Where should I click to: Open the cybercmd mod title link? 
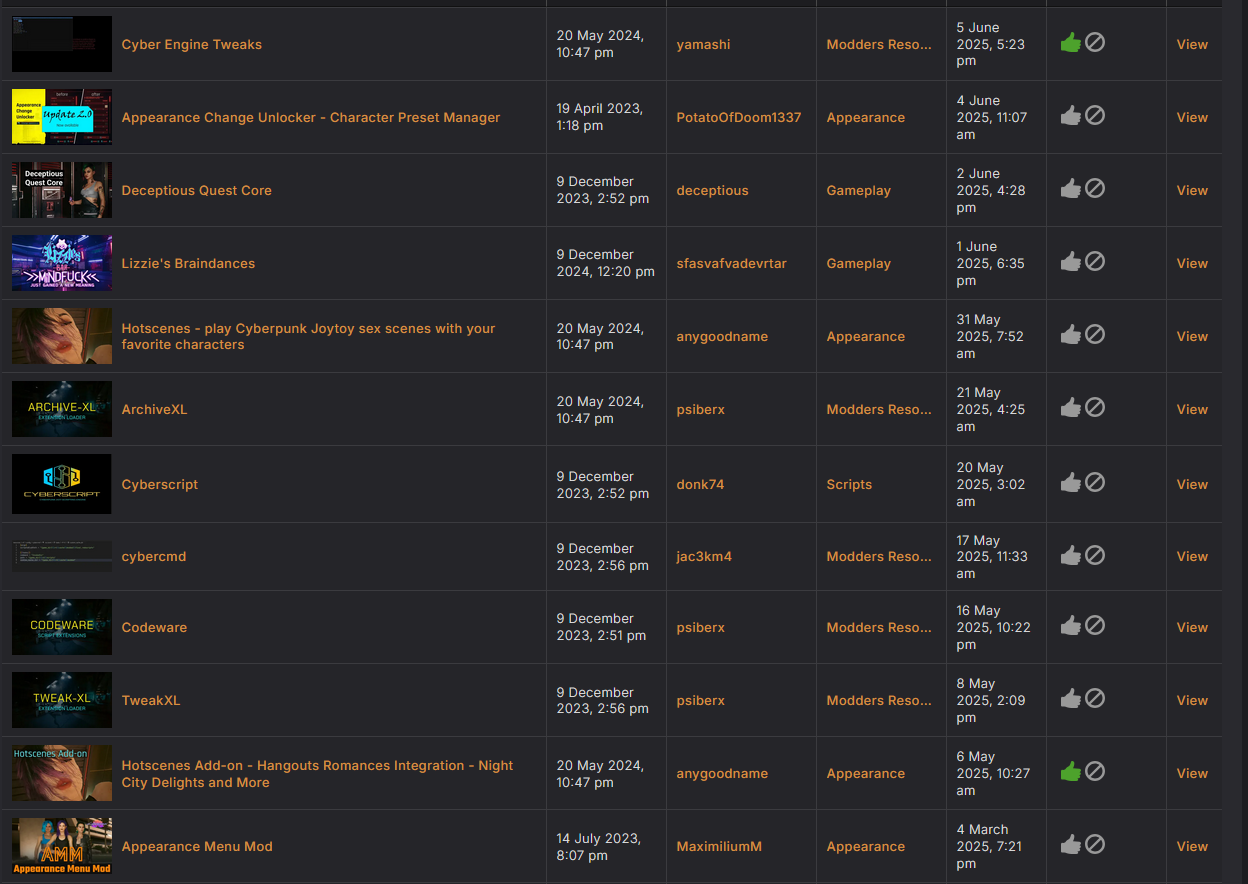pos(154,556)
